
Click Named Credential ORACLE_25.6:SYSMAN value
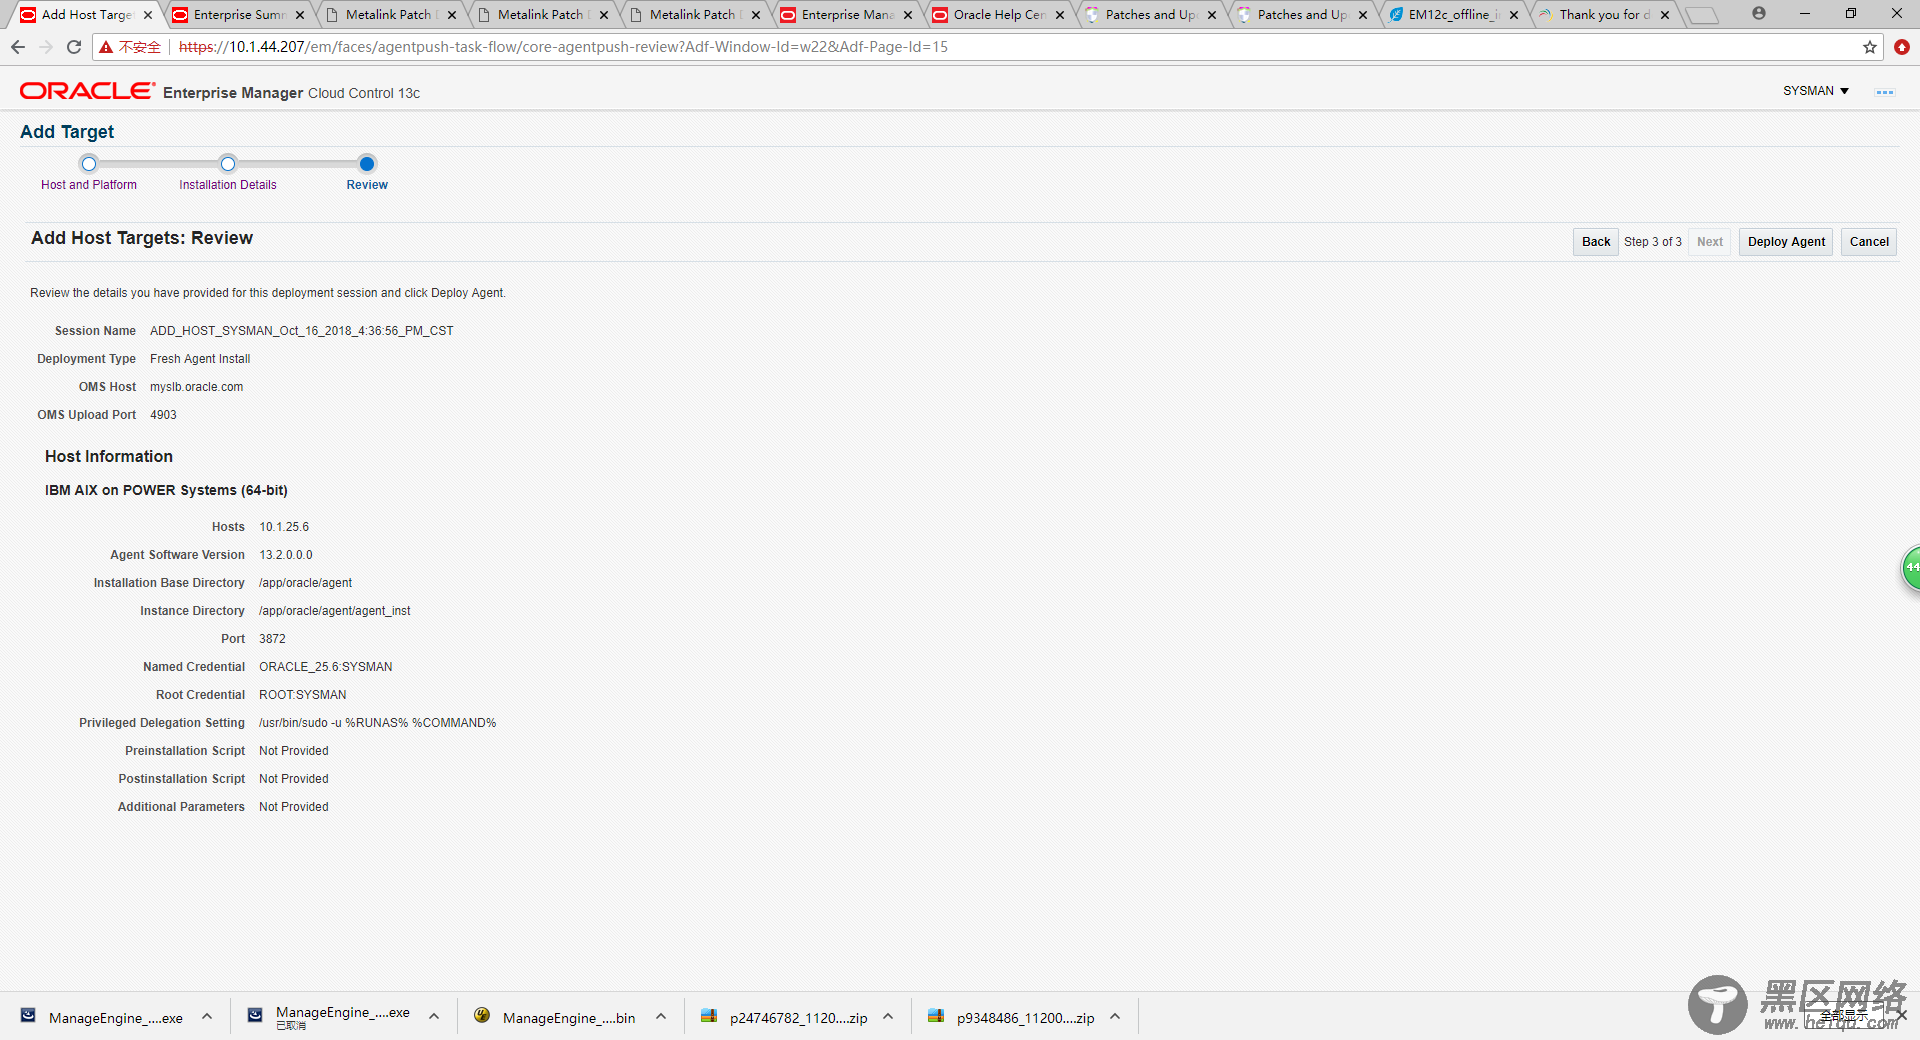click(x=326, y=667)
